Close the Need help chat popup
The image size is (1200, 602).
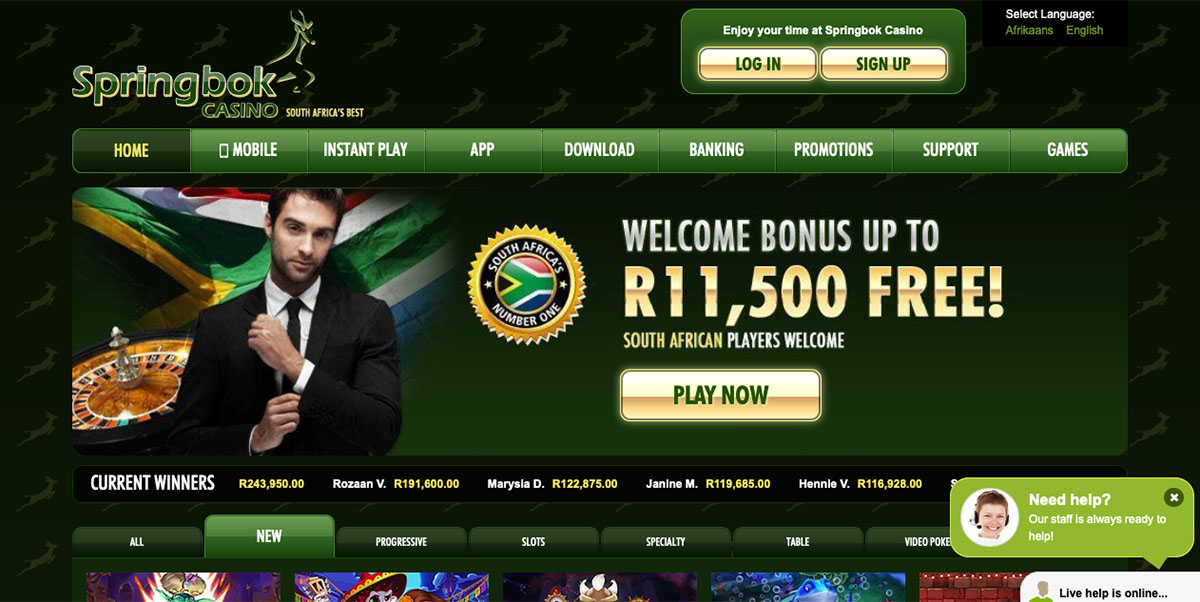(x=1173, y=497)
